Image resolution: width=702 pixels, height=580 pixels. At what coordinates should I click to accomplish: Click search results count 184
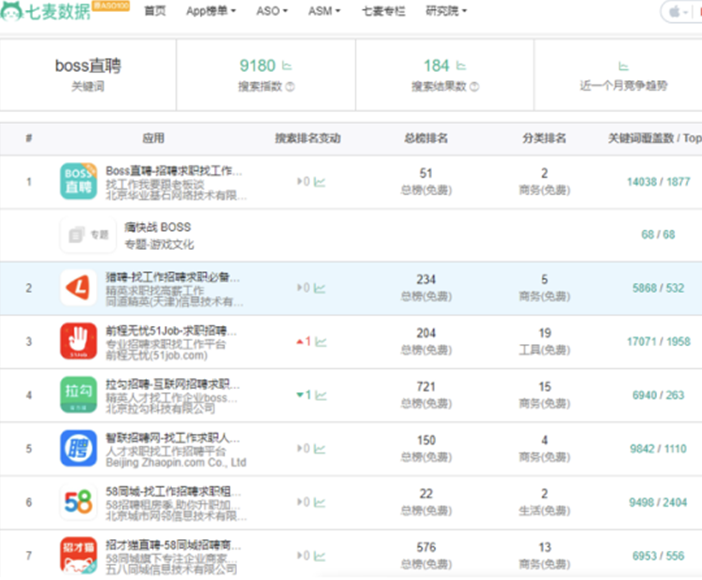click(x=437, y=66)
